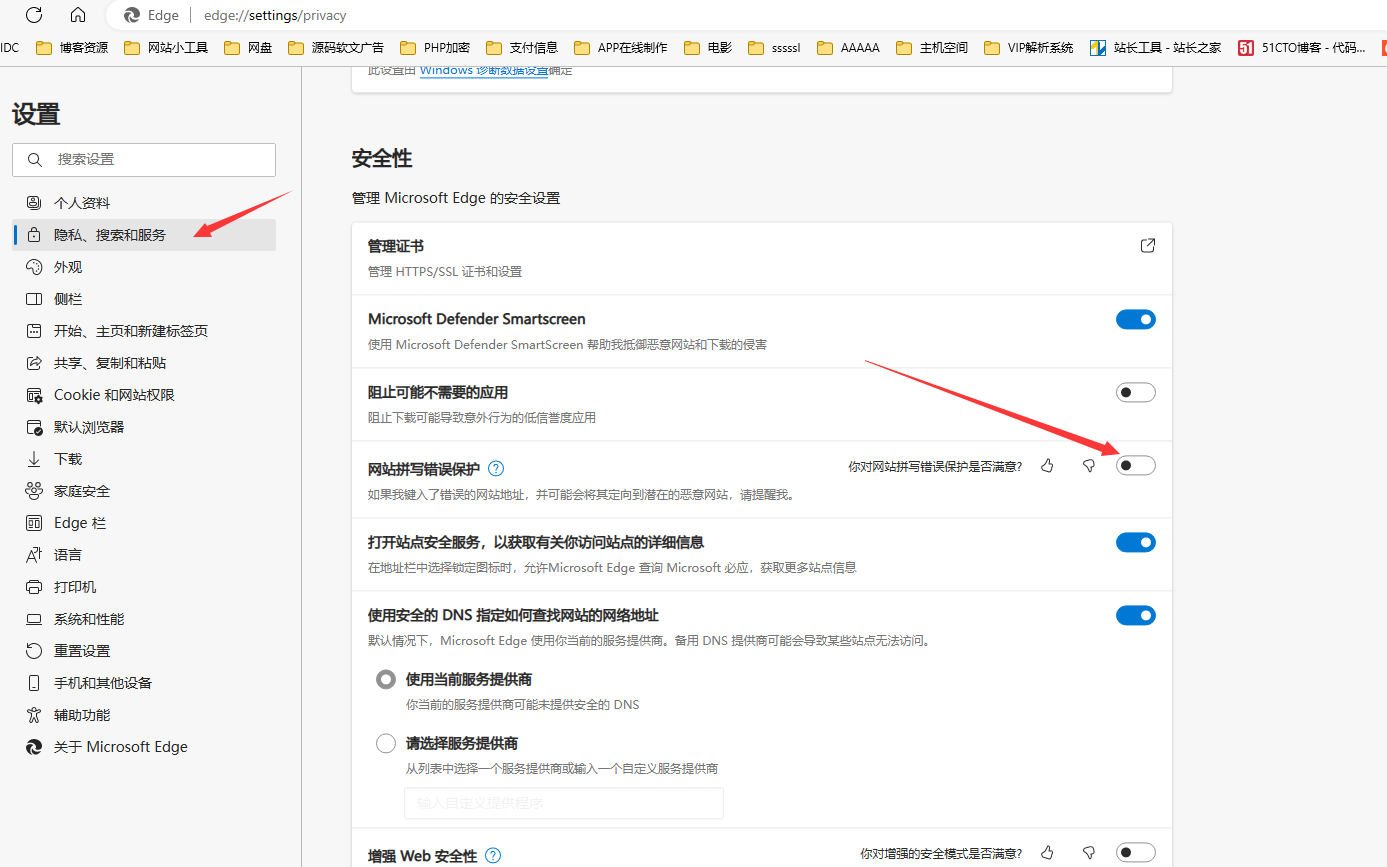The width and height of the screenshot is (1387, 867).
Task: Open the 源码软文广告 bookmark folder
Action: 335,47
